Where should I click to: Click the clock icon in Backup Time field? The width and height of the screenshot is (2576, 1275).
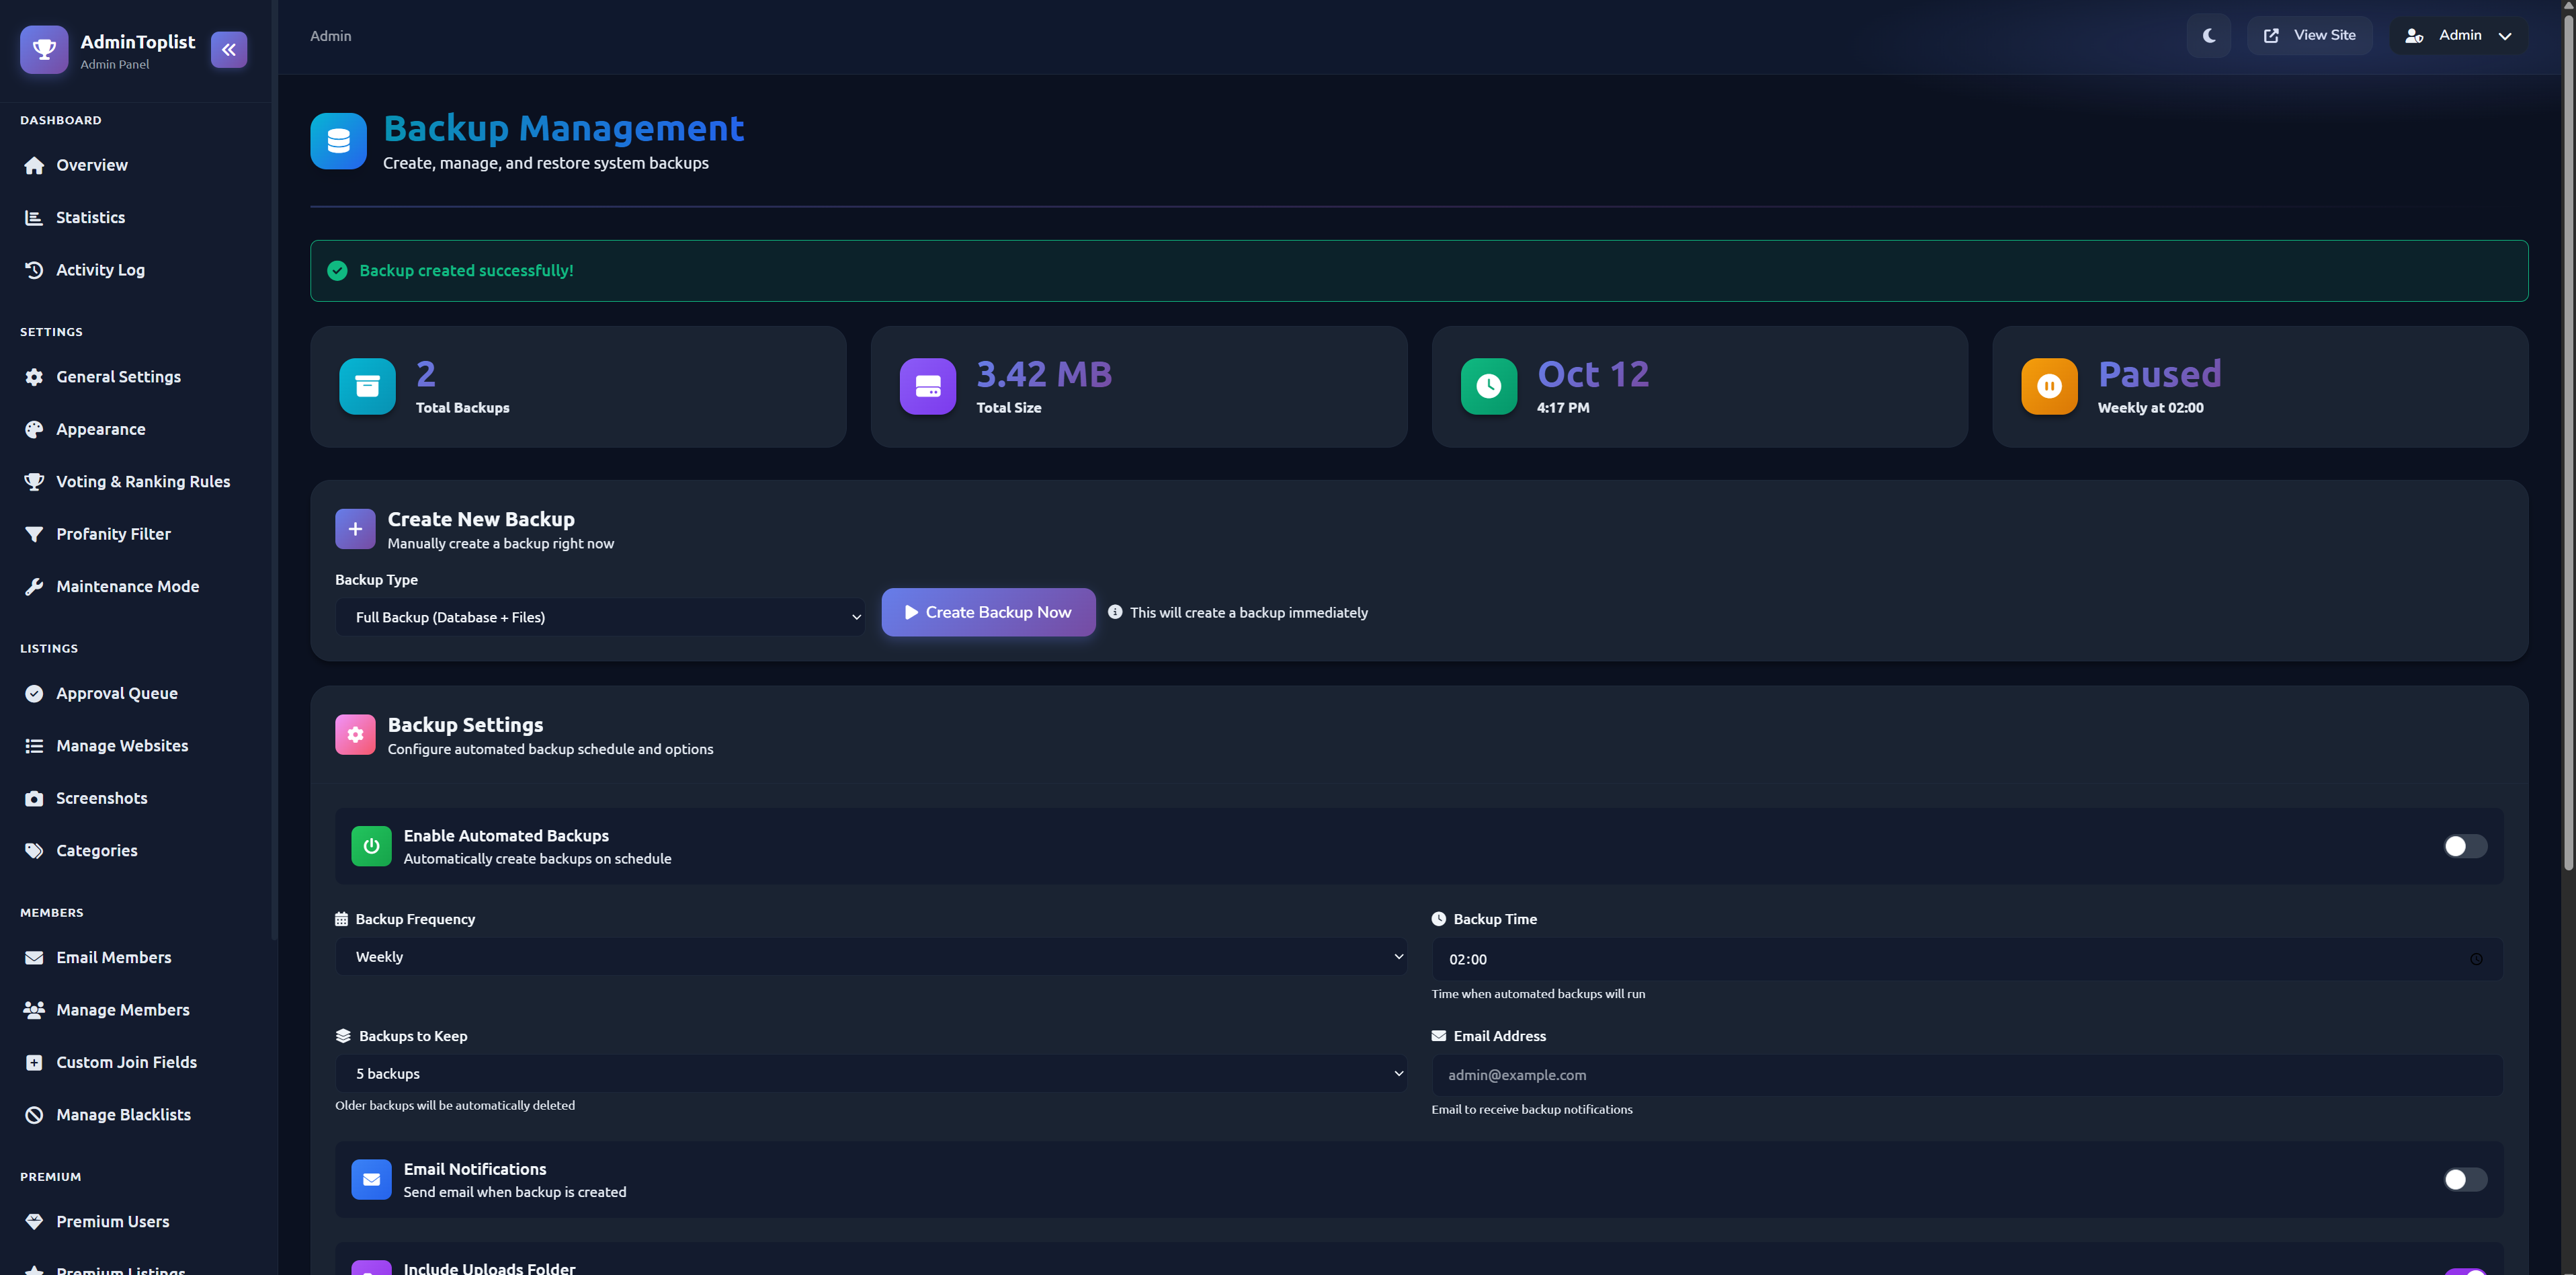2476,959
